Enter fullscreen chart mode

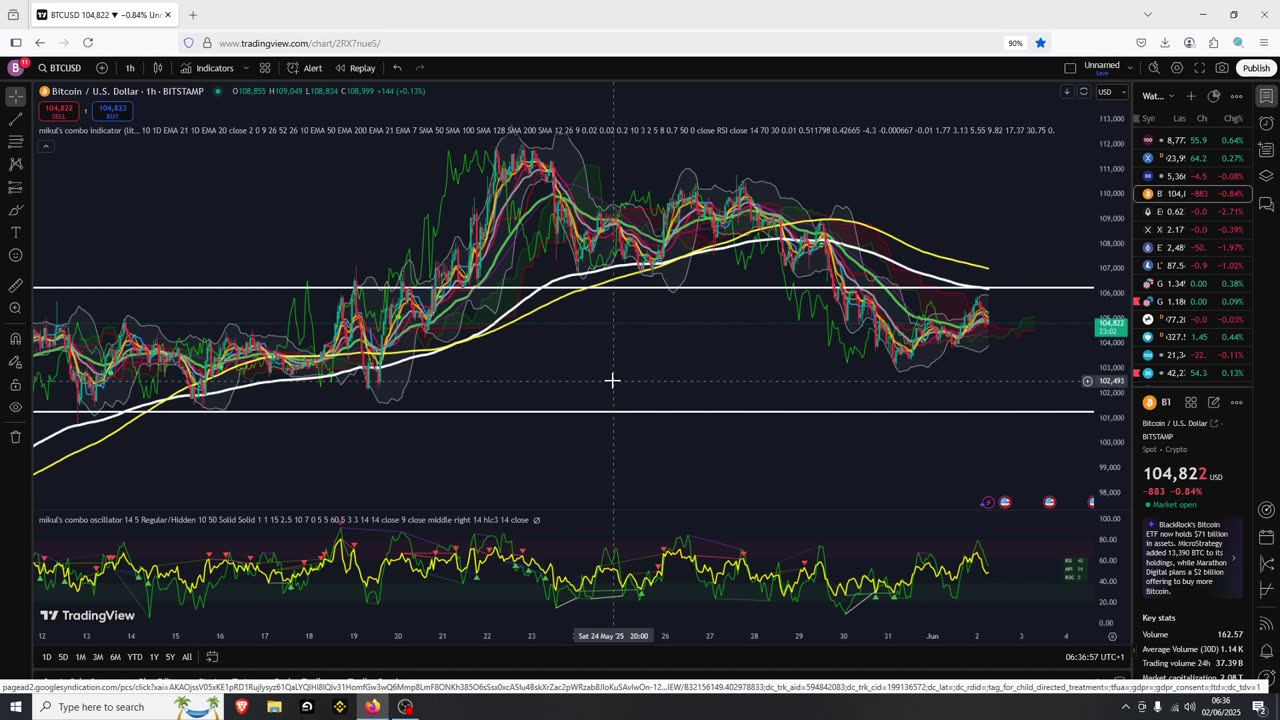pyautogui.click(x=1199, y=68)
